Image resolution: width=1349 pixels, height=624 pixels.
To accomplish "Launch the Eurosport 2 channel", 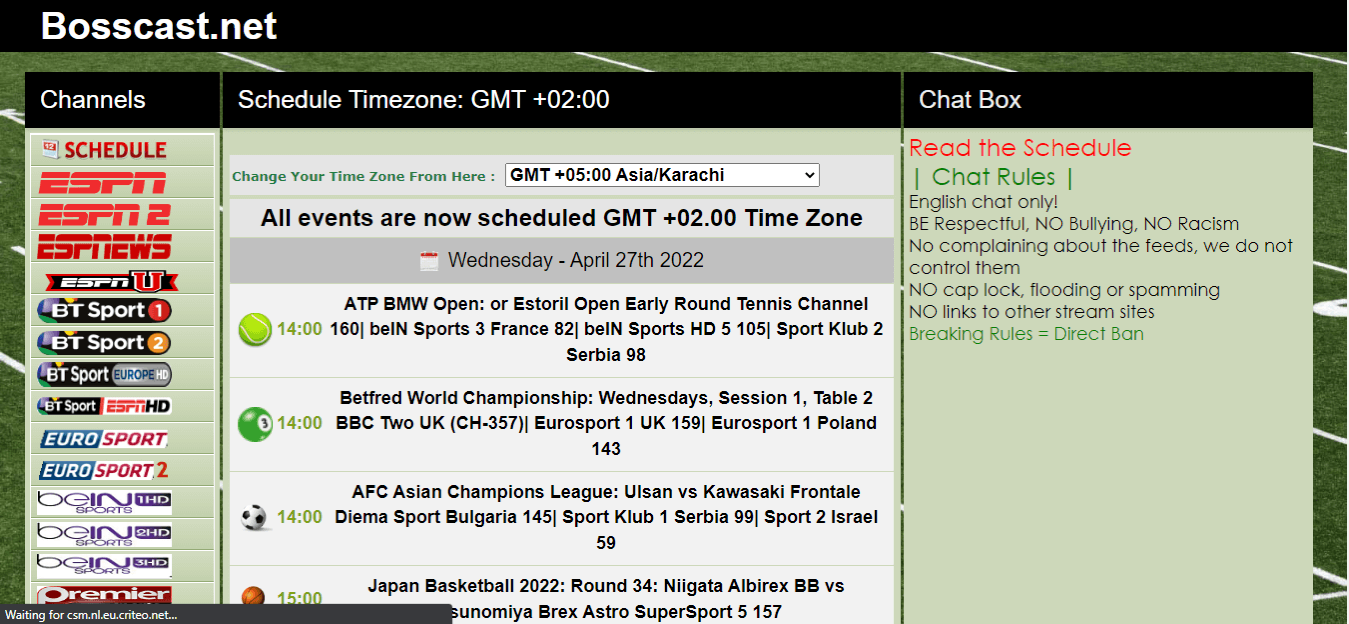I will tap(104, 470).
